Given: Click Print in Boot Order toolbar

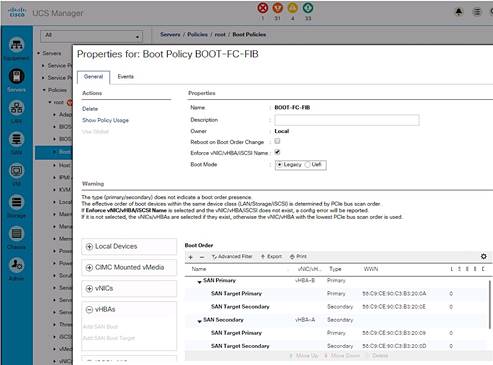Looking at the screenshot, I should [x=298, y=256].
